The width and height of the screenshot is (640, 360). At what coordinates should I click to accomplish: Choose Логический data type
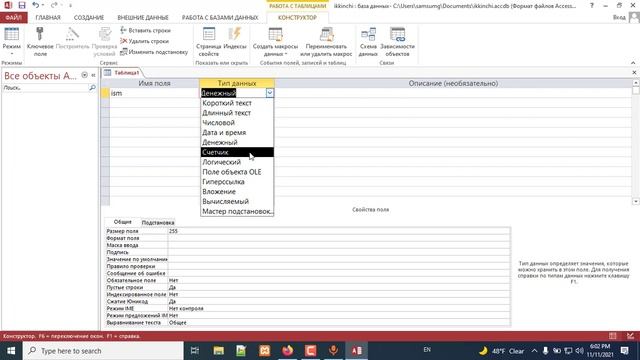tap(237, 162)
